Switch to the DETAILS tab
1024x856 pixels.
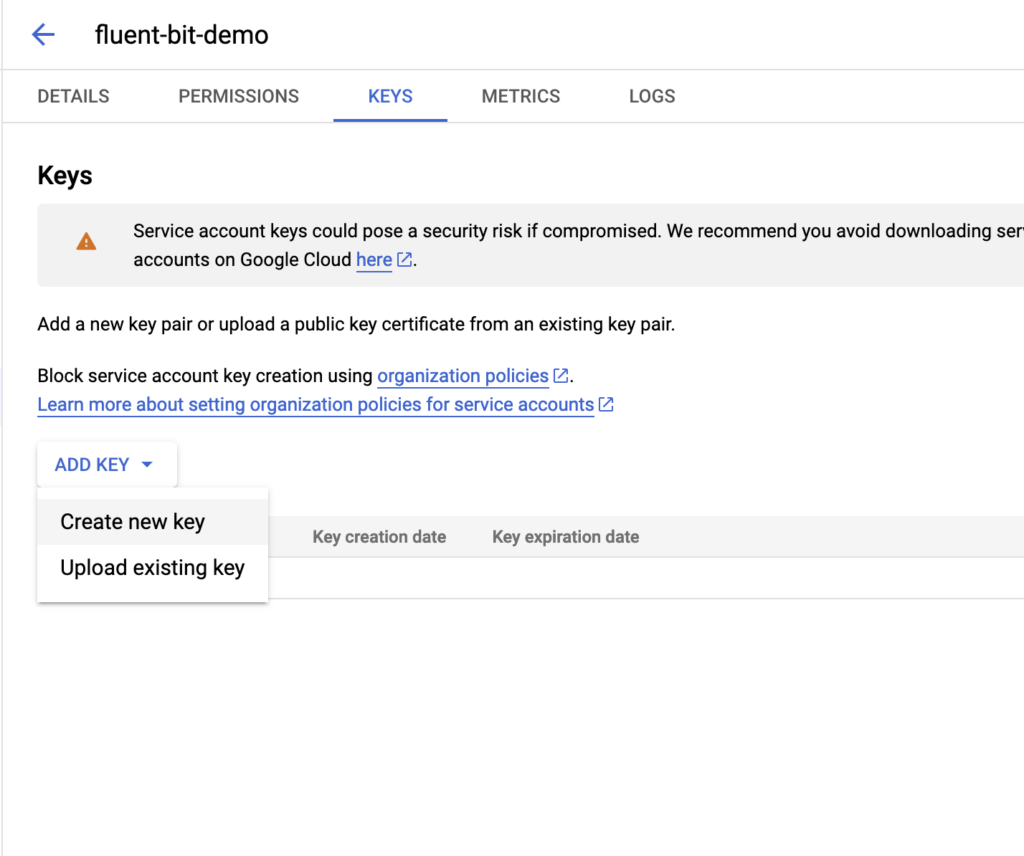click(x=73, y=97)
